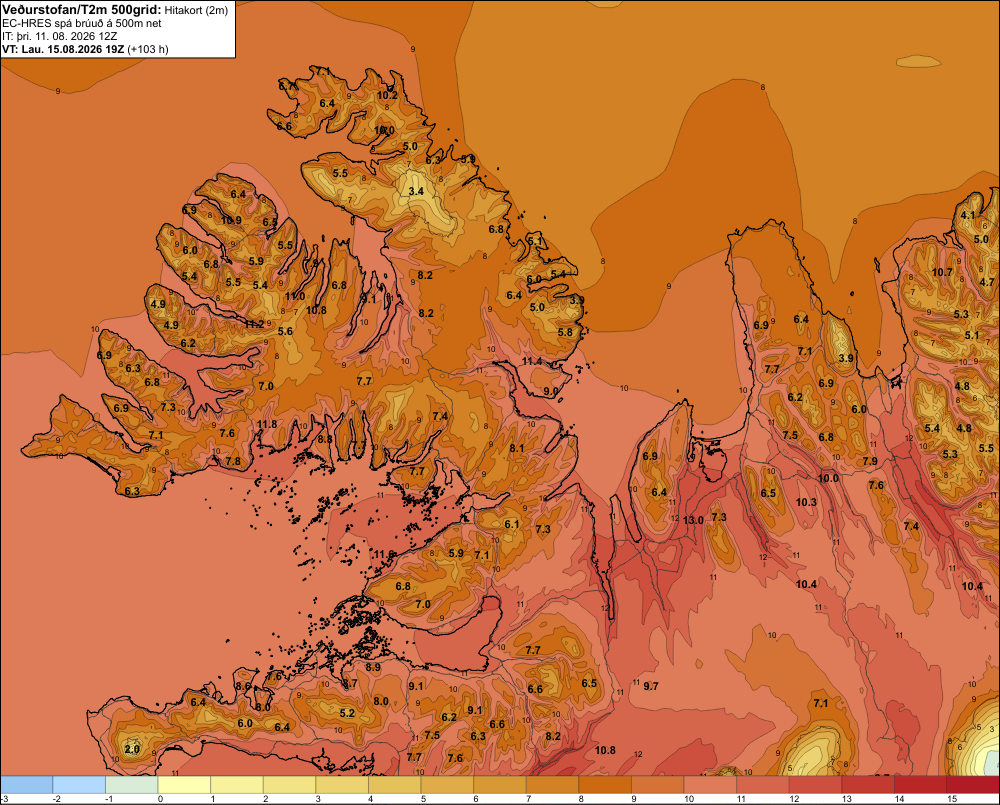The height and width of the screenshot is (805, 1000).
Task: Click the forecast offset '(+103 h)'
Action: point(148,49)
